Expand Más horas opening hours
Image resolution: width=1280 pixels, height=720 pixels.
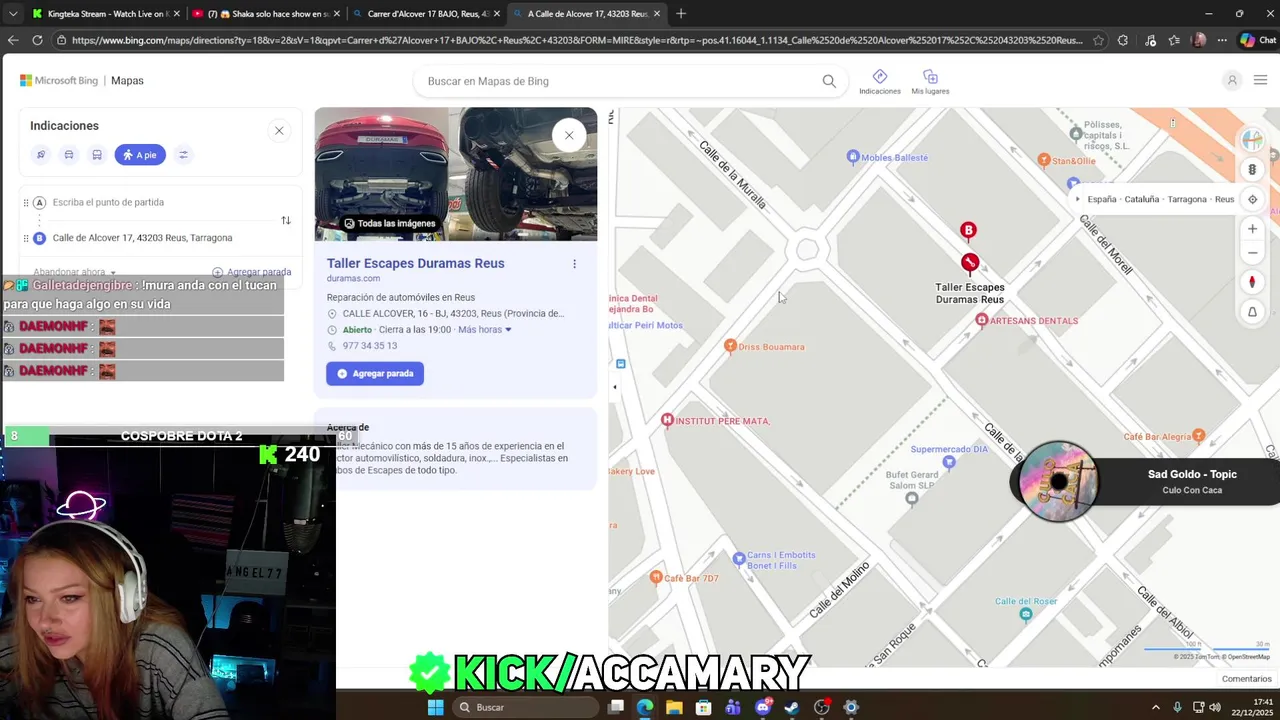(x=485, y=329)
